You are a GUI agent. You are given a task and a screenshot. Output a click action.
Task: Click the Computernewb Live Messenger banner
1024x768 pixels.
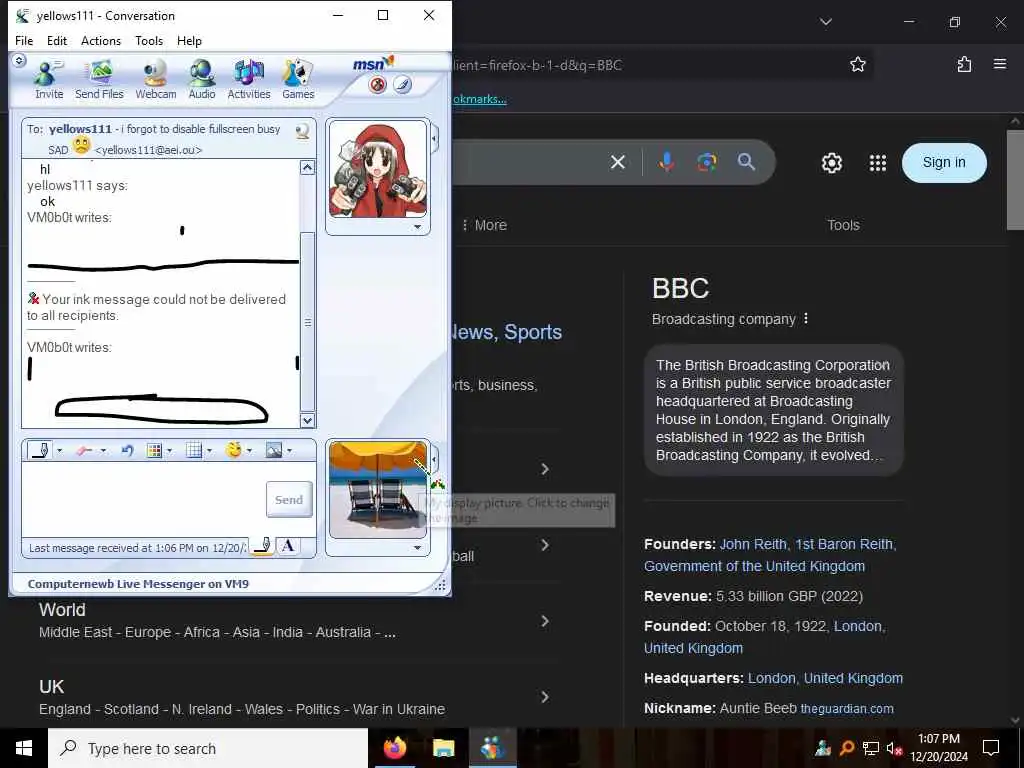[x=138, y=584]
